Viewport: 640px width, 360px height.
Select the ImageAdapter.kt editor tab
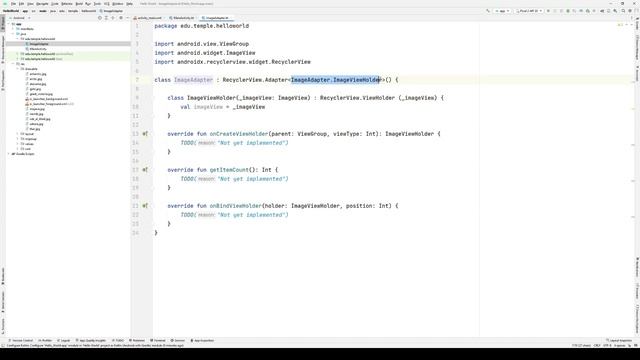coord(216,18)
